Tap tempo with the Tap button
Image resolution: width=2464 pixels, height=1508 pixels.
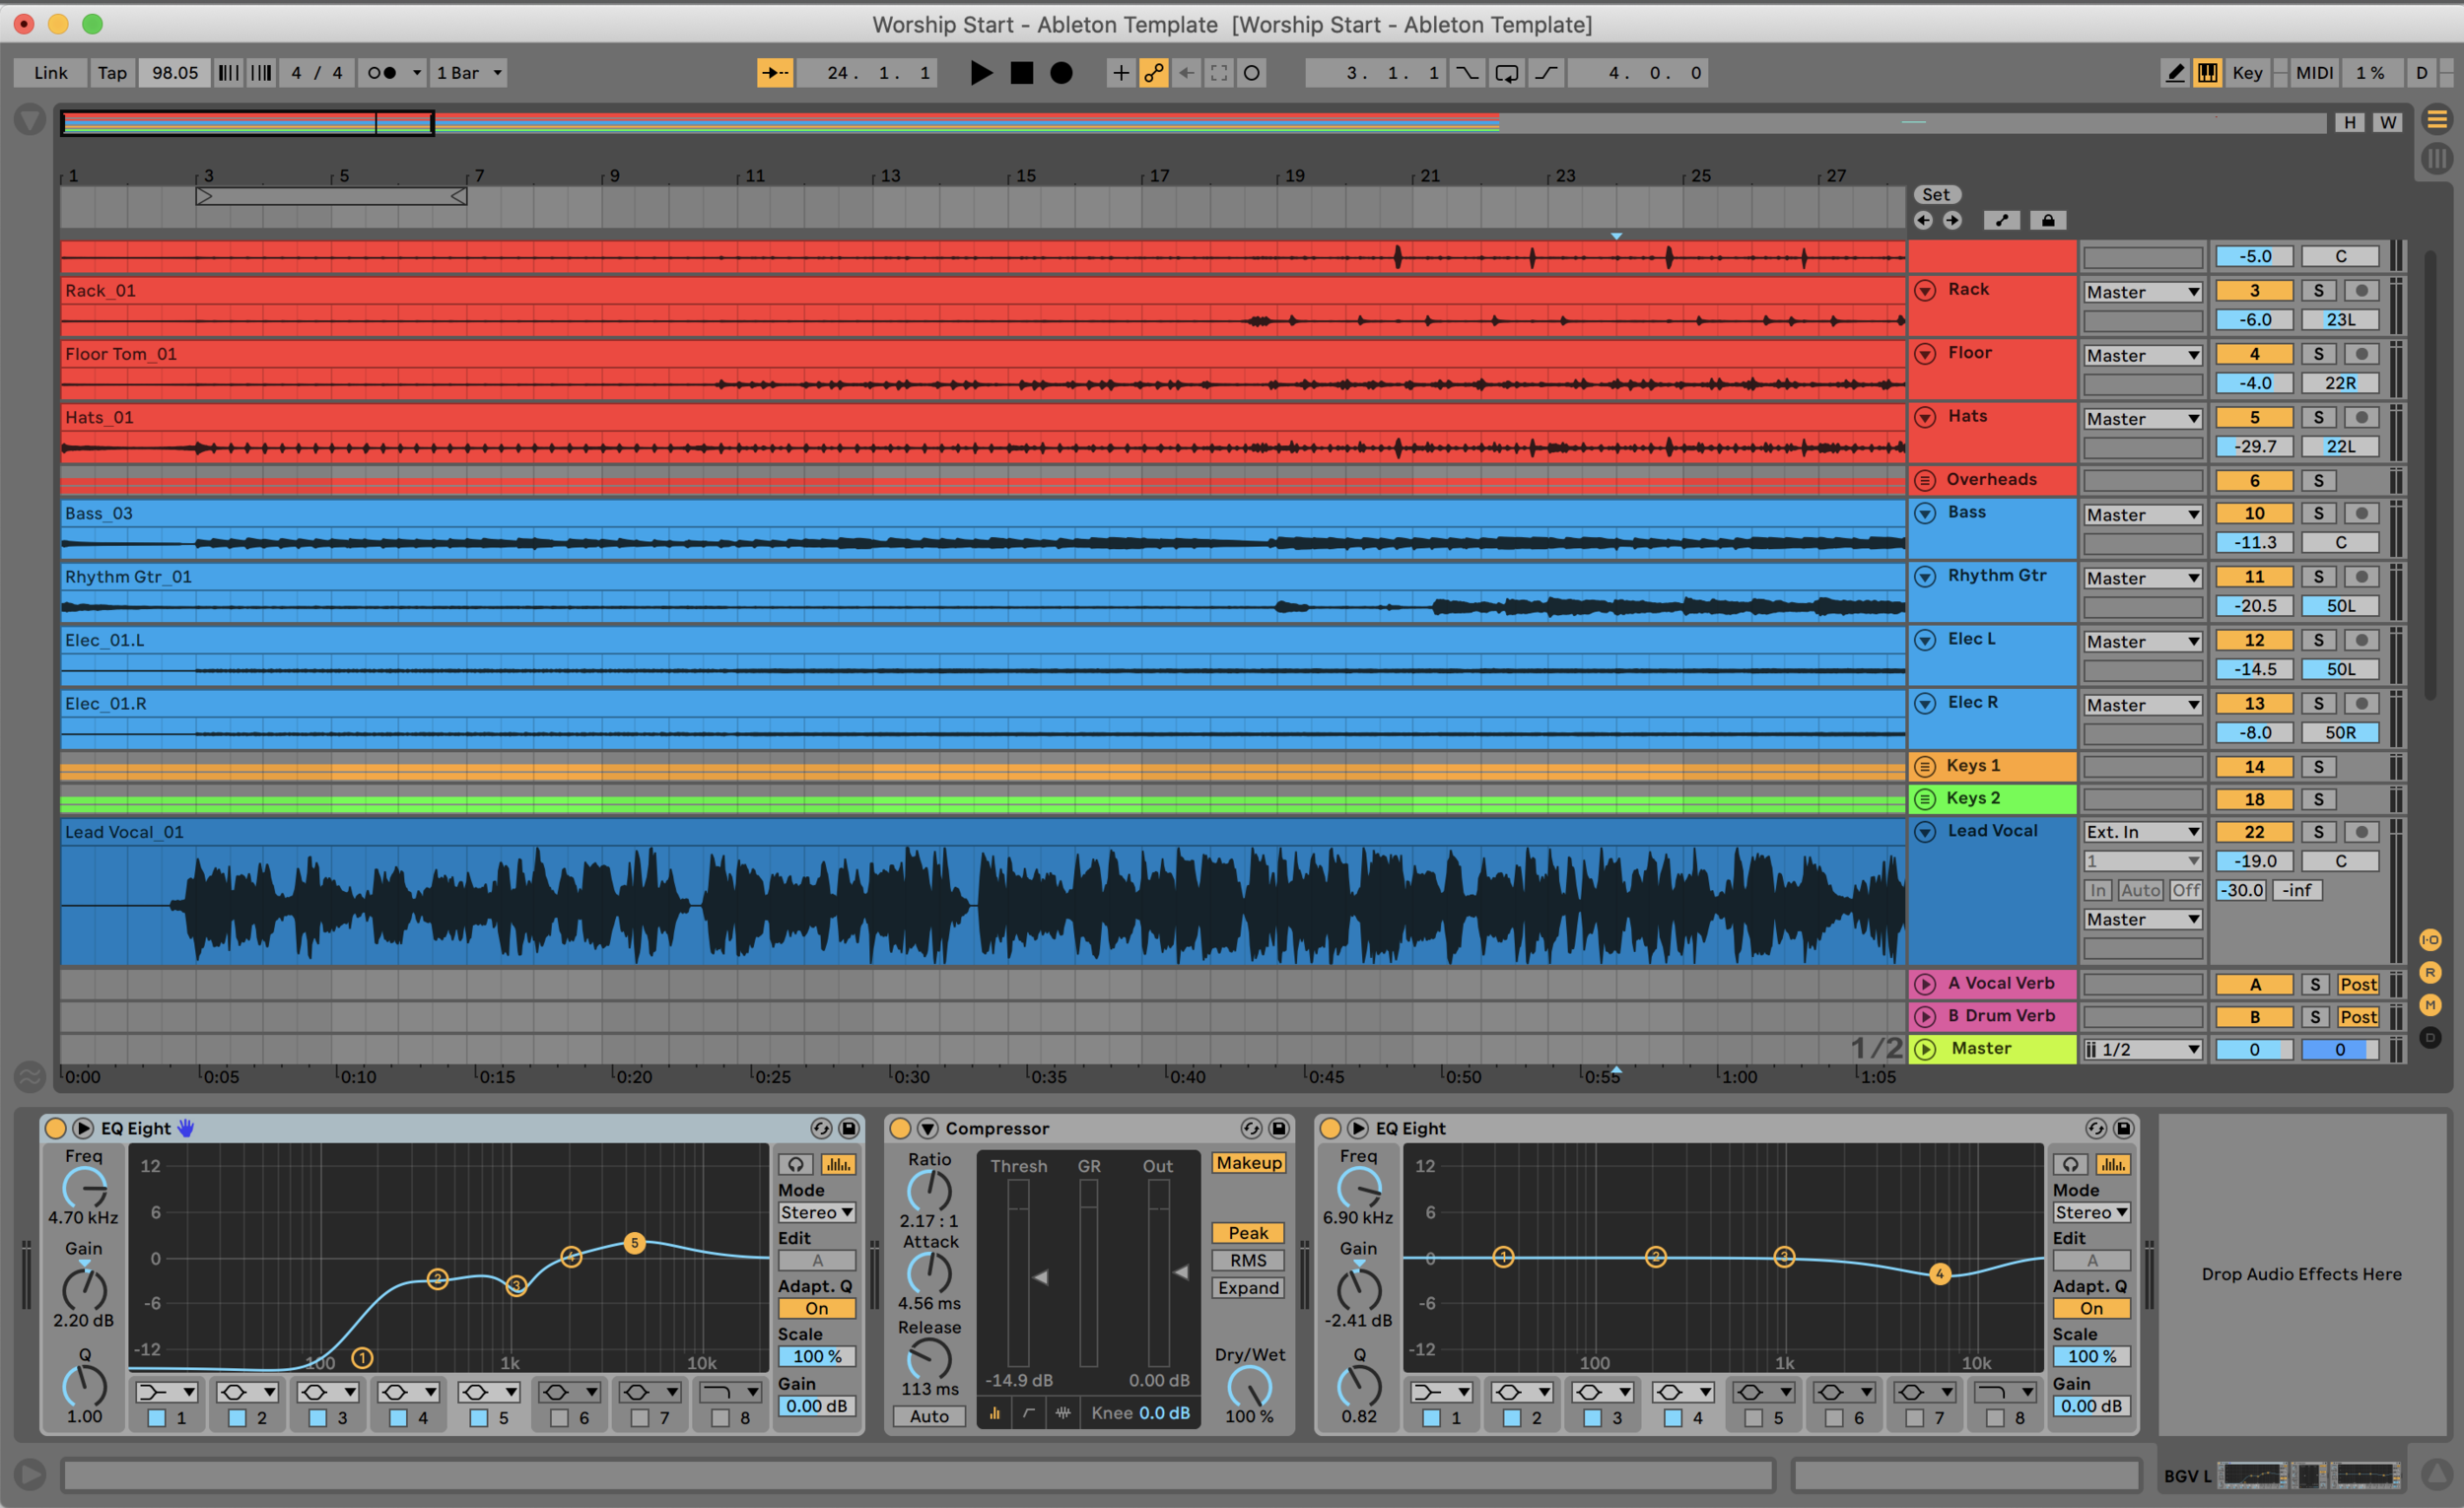click(112, 73)
